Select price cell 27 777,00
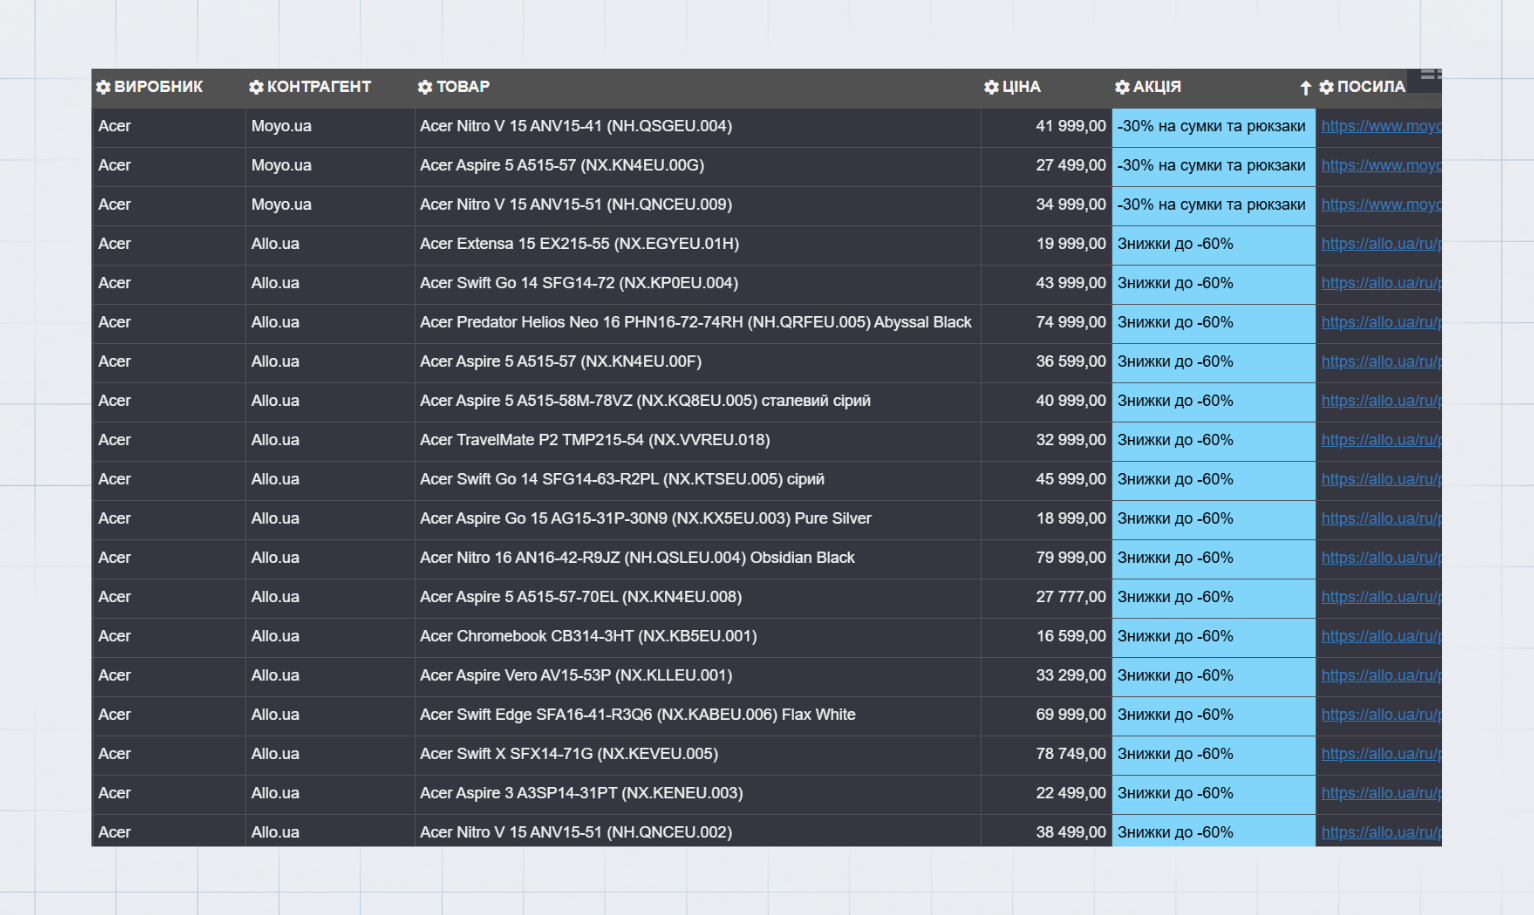Viewport: 1534px width, 915px height. click(1046, 597)
